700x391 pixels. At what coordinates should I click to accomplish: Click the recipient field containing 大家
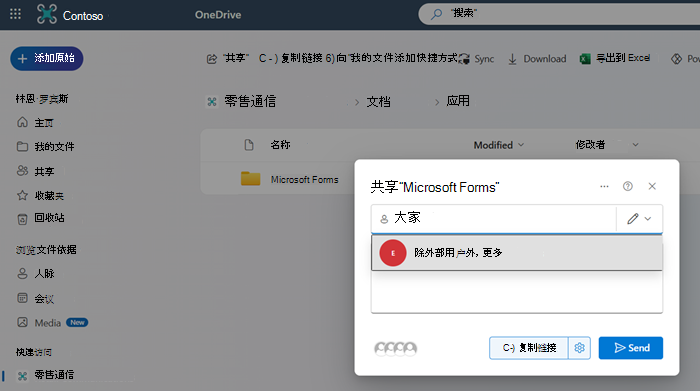tap(493, 218)
